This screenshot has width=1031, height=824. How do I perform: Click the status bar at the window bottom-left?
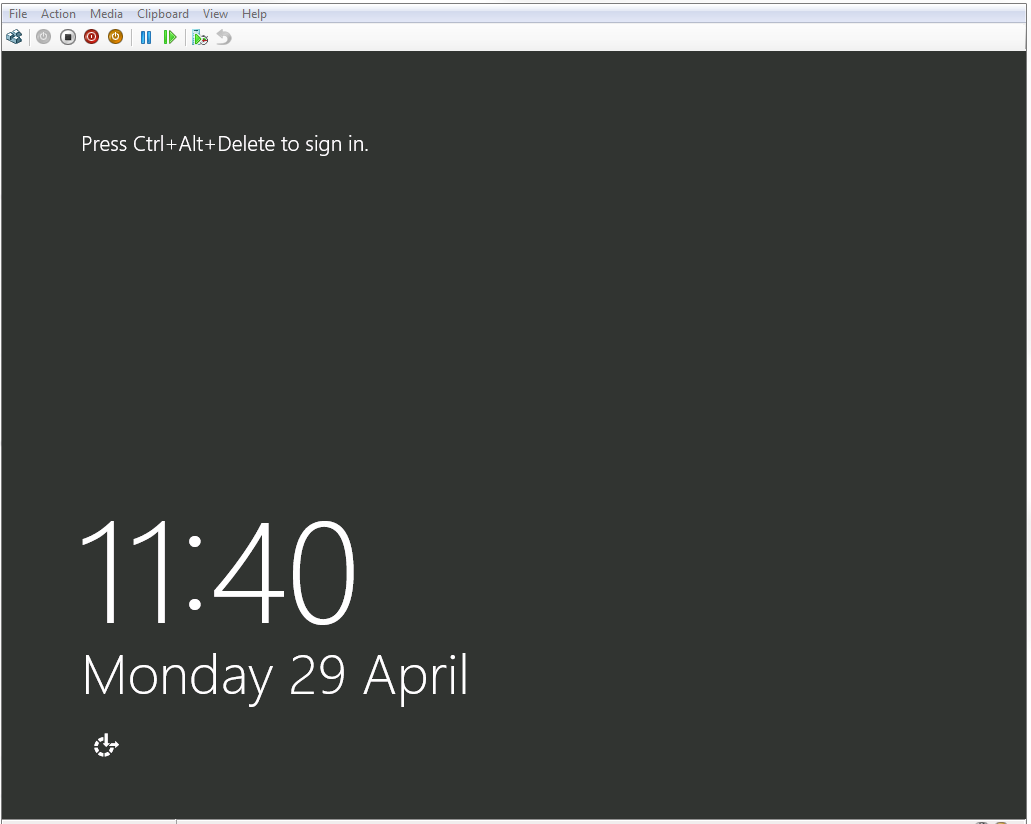[x=88, y=821]
